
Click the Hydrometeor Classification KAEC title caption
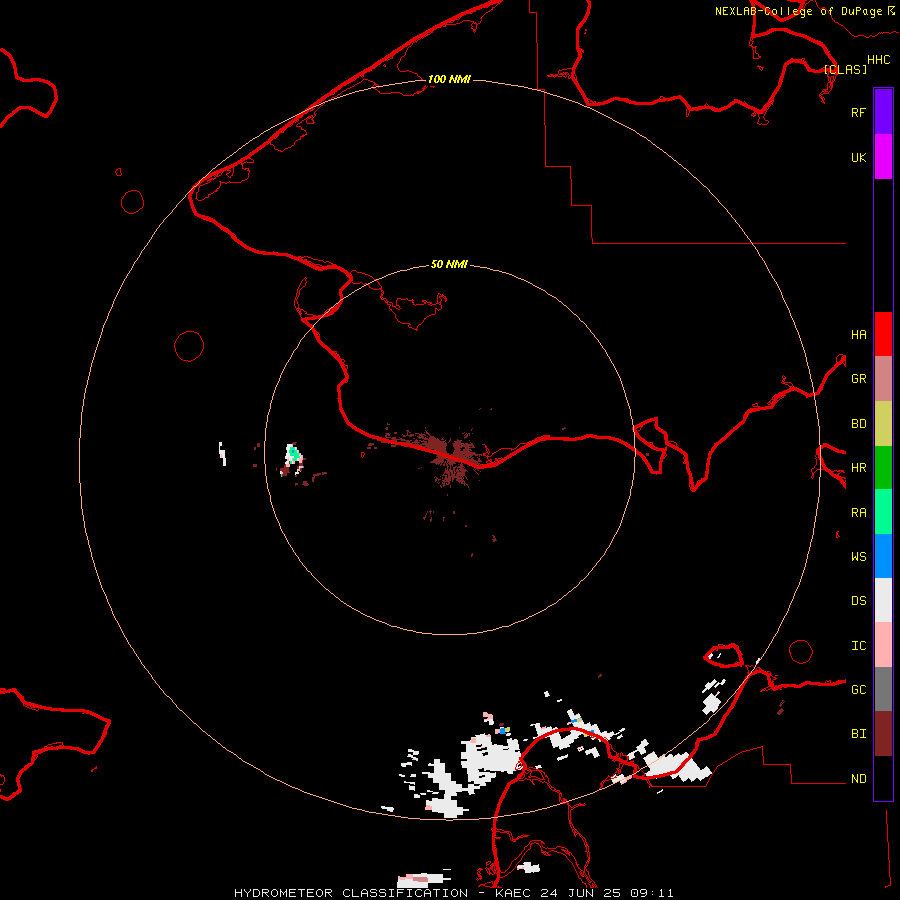coord(453,893)
